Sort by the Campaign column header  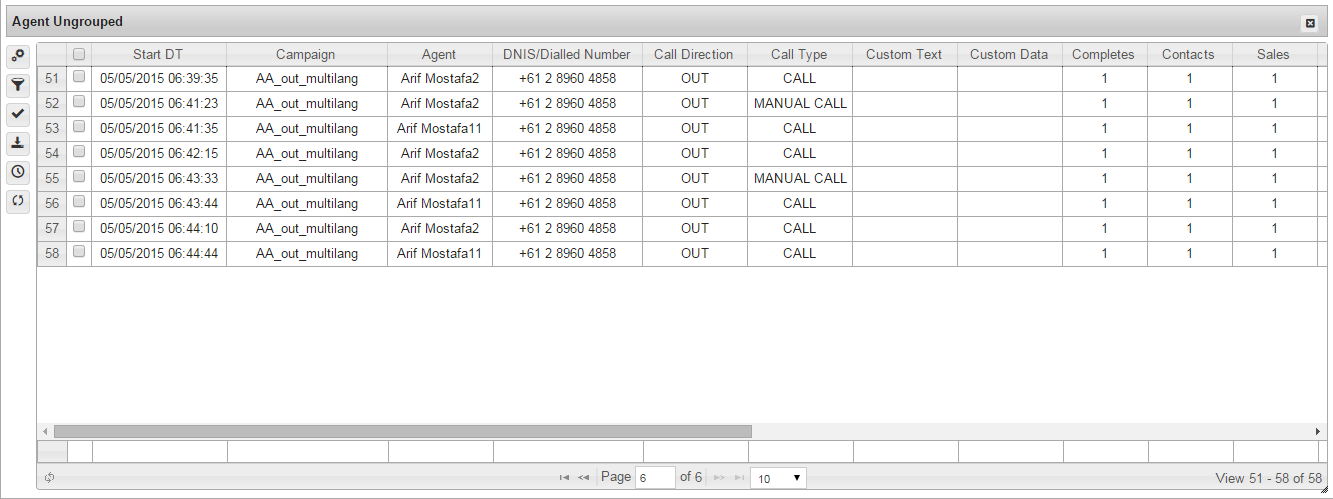[x=306, y=55]
